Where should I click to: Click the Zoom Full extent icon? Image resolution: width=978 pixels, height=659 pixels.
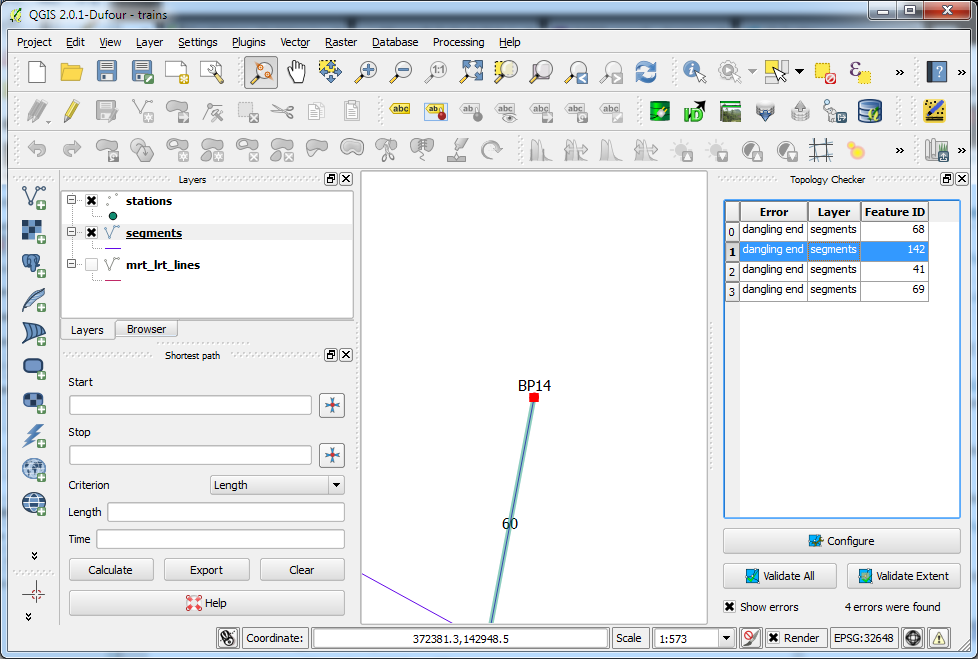click(x=471, y=72)
